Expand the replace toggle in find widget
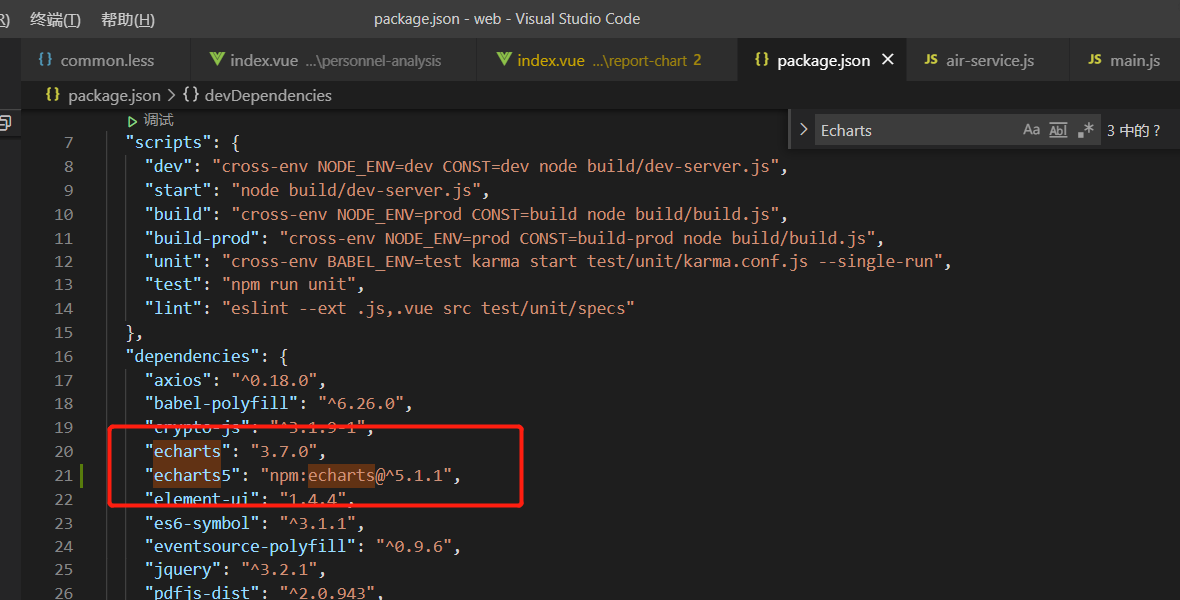 point(804,129)
